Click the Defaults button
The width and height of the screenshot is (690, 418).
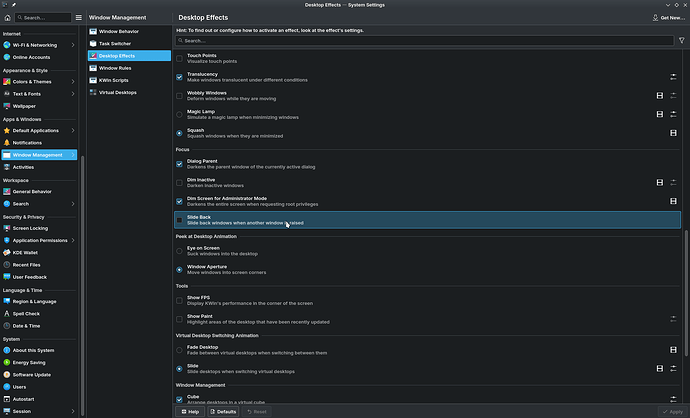click(223, 412)
